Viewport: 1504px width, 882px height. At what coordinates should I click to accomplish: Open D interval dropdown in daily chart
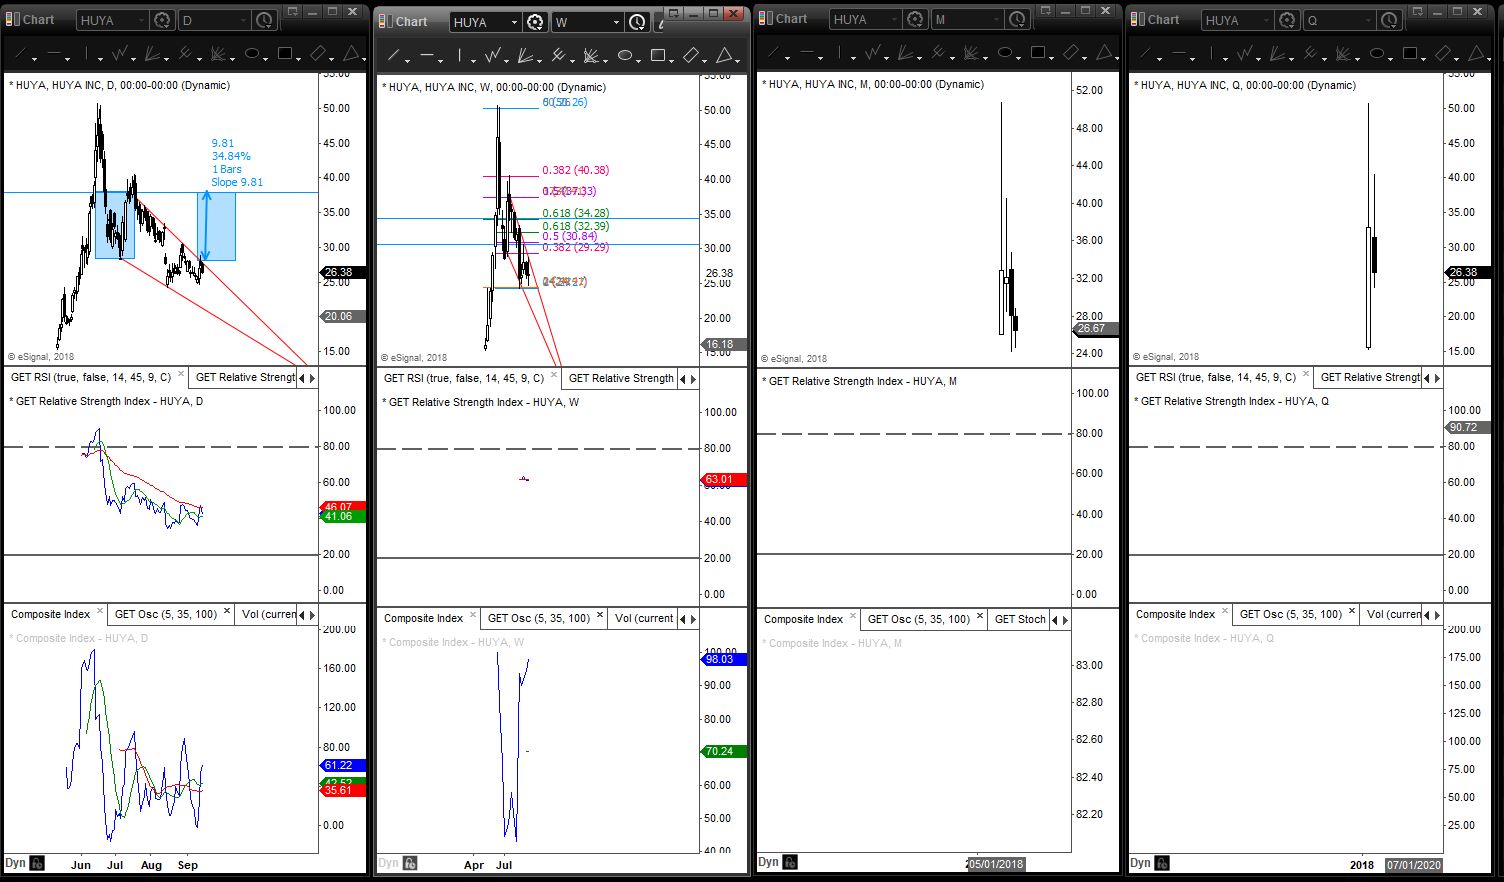tap(213, 20)
